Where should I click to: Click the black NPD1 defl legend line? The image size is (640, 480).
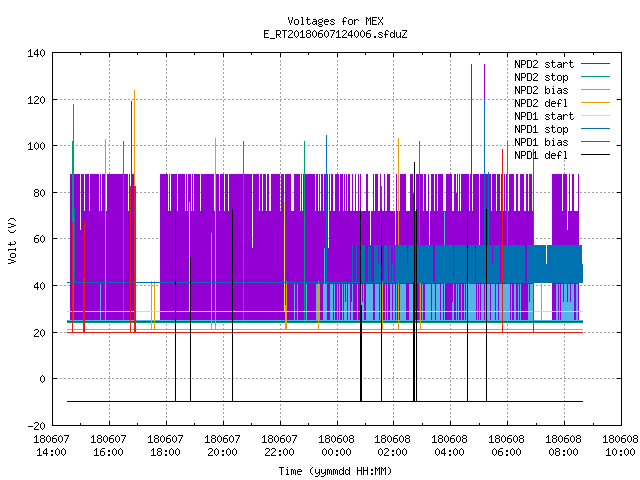point(595,155)
